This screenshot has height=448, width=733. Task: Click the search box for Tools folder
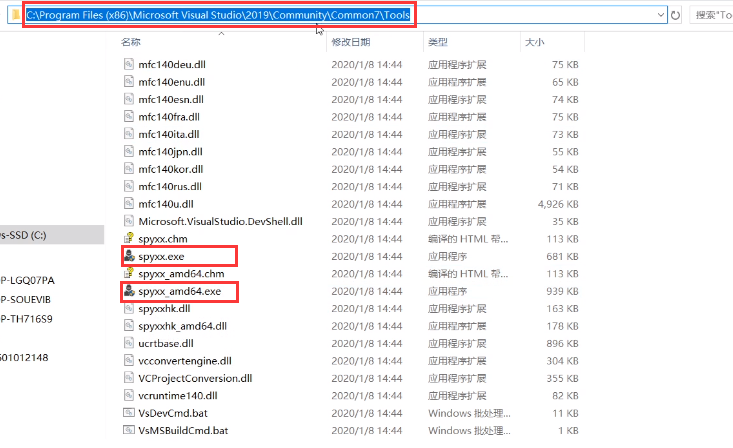pos(711,15)
